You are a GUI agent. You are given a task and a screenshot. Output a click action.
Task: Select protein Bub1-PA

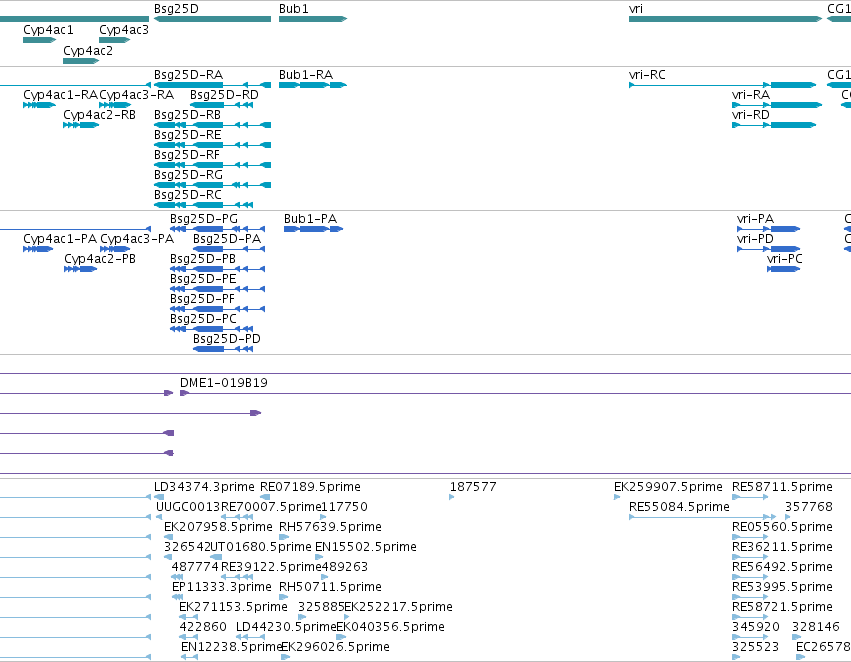coord(313,229)
